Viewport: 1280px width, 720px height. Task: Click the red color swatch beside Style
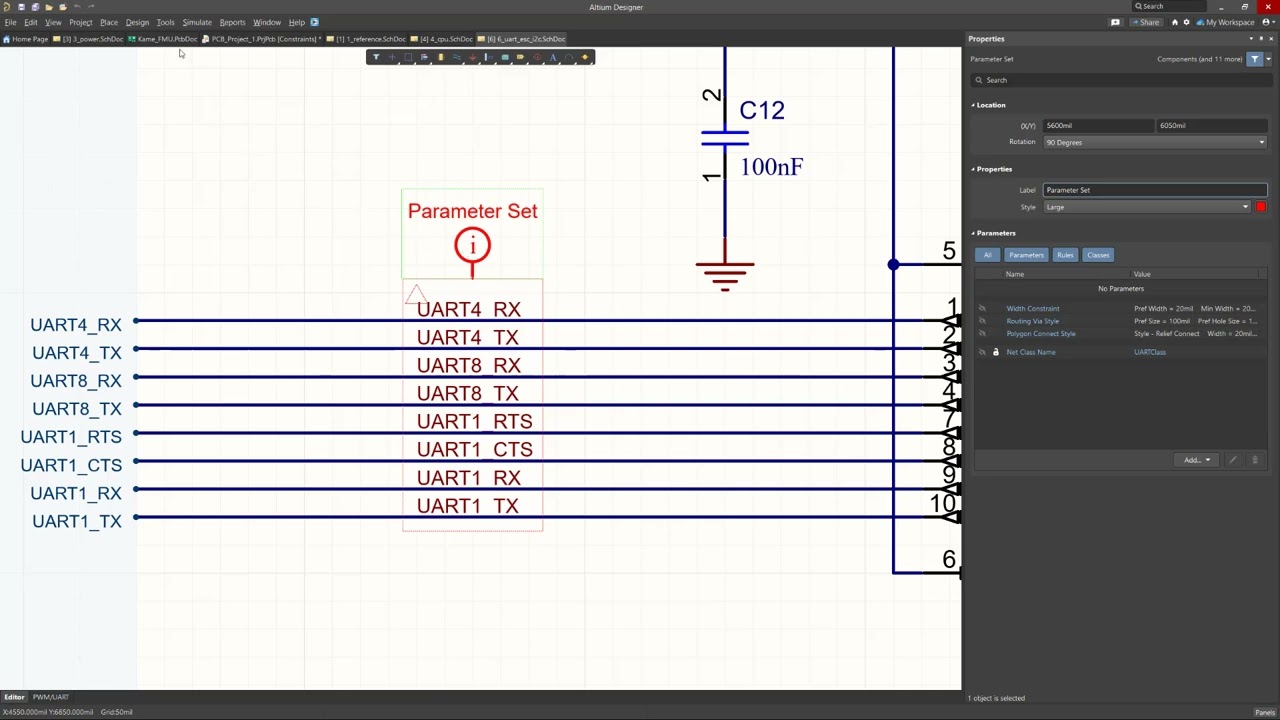(1261, 207)
